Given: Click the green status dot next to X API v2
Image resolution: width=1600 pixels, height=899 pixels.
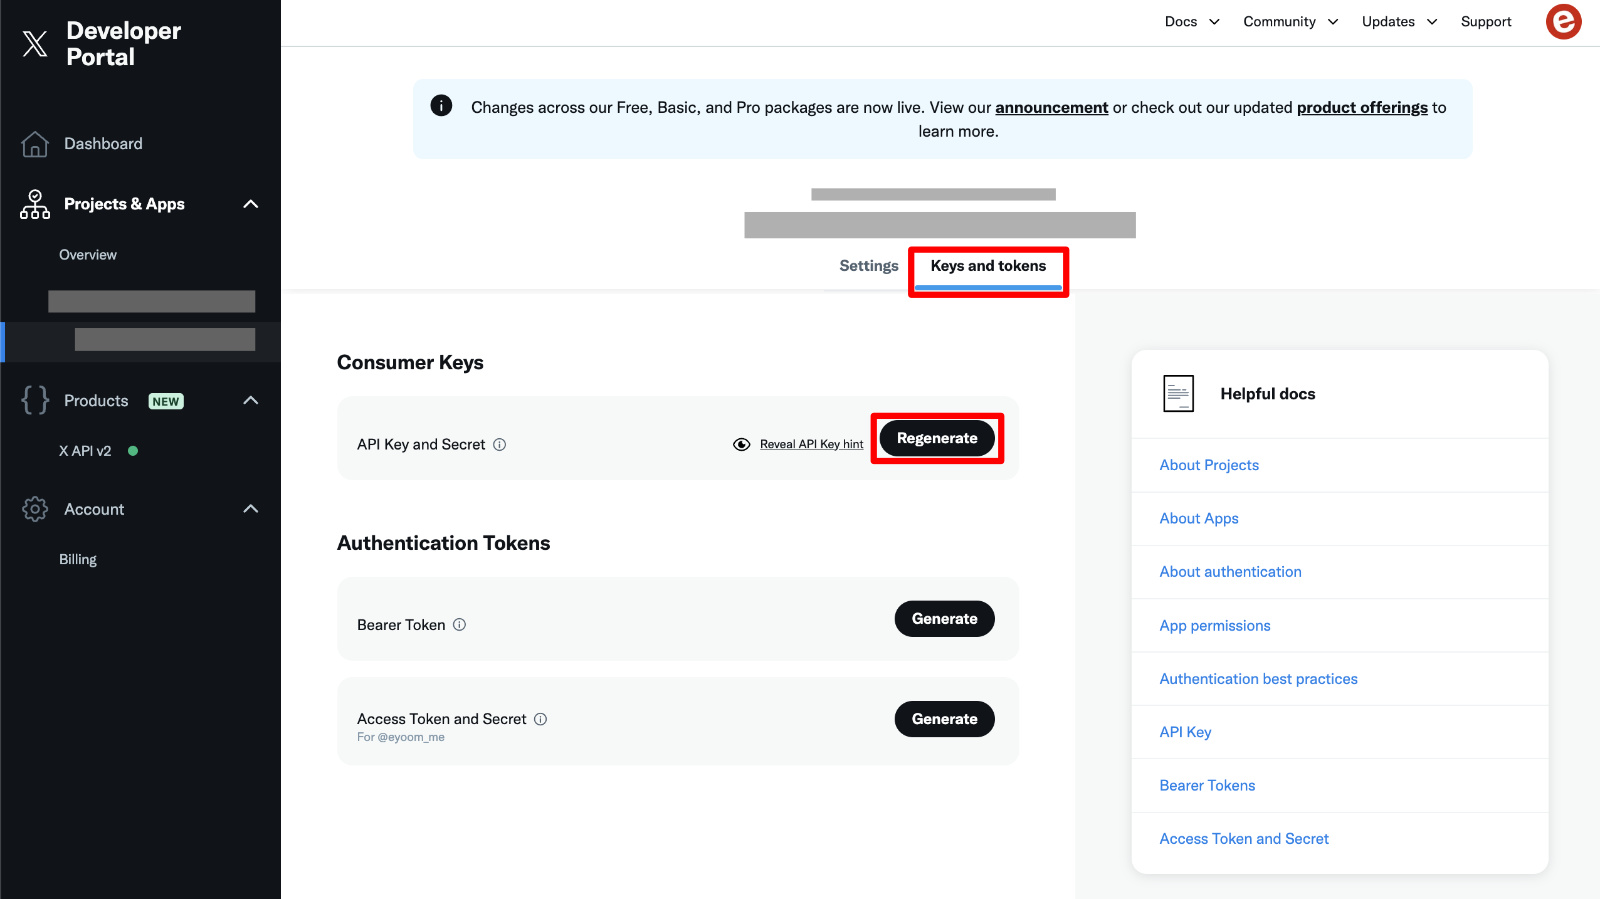Looking at the screenshot, I should pyautogui.click(x=133, y=451).
